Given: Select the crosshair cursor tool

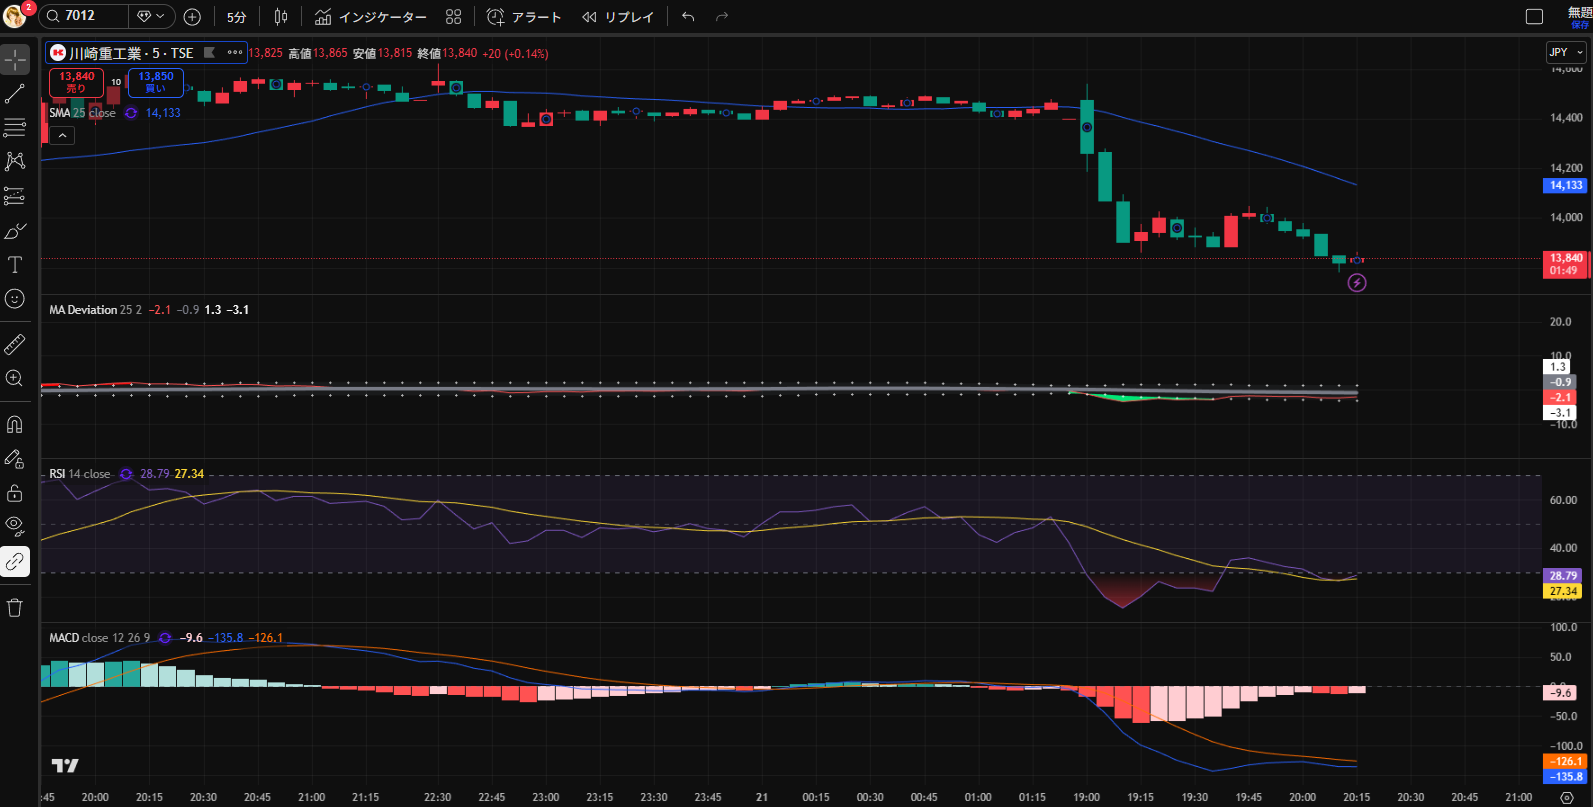Looking at the screenshot, I should pos(15,59).
